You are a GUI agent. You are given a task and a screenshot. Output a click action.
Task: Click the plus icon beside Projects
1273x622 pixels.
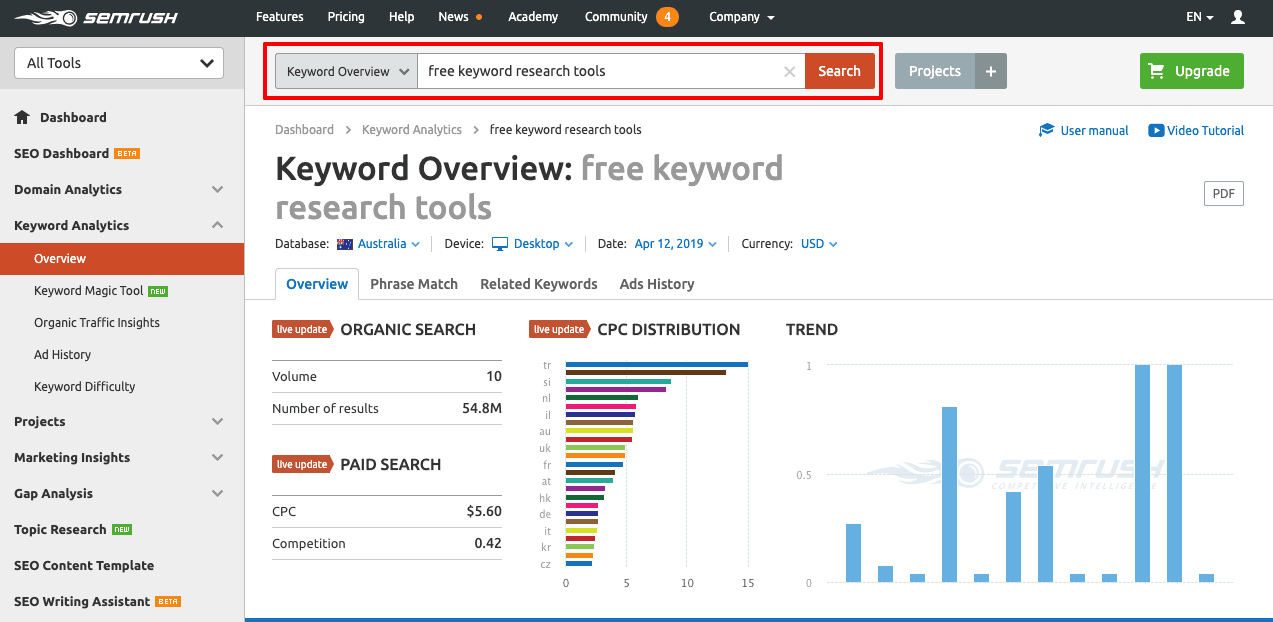coord(991,71)
